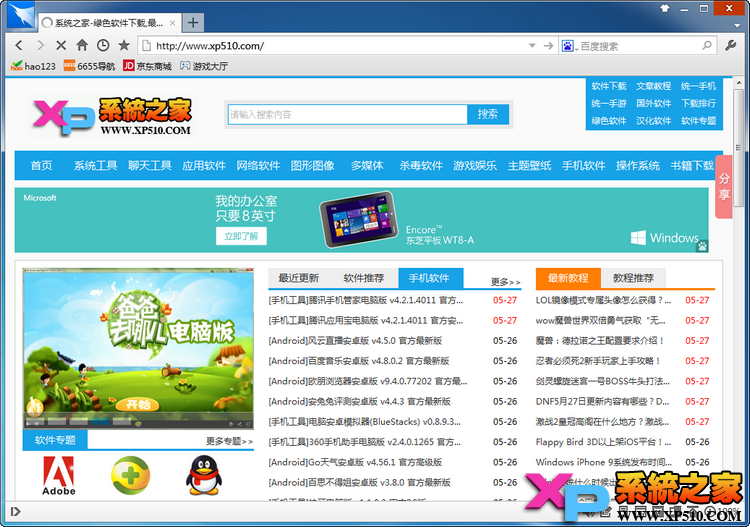Open 腾讯手机管家电脑版 v4.2.1.4011 entry
750x527 pixels.
click(365, 300)
